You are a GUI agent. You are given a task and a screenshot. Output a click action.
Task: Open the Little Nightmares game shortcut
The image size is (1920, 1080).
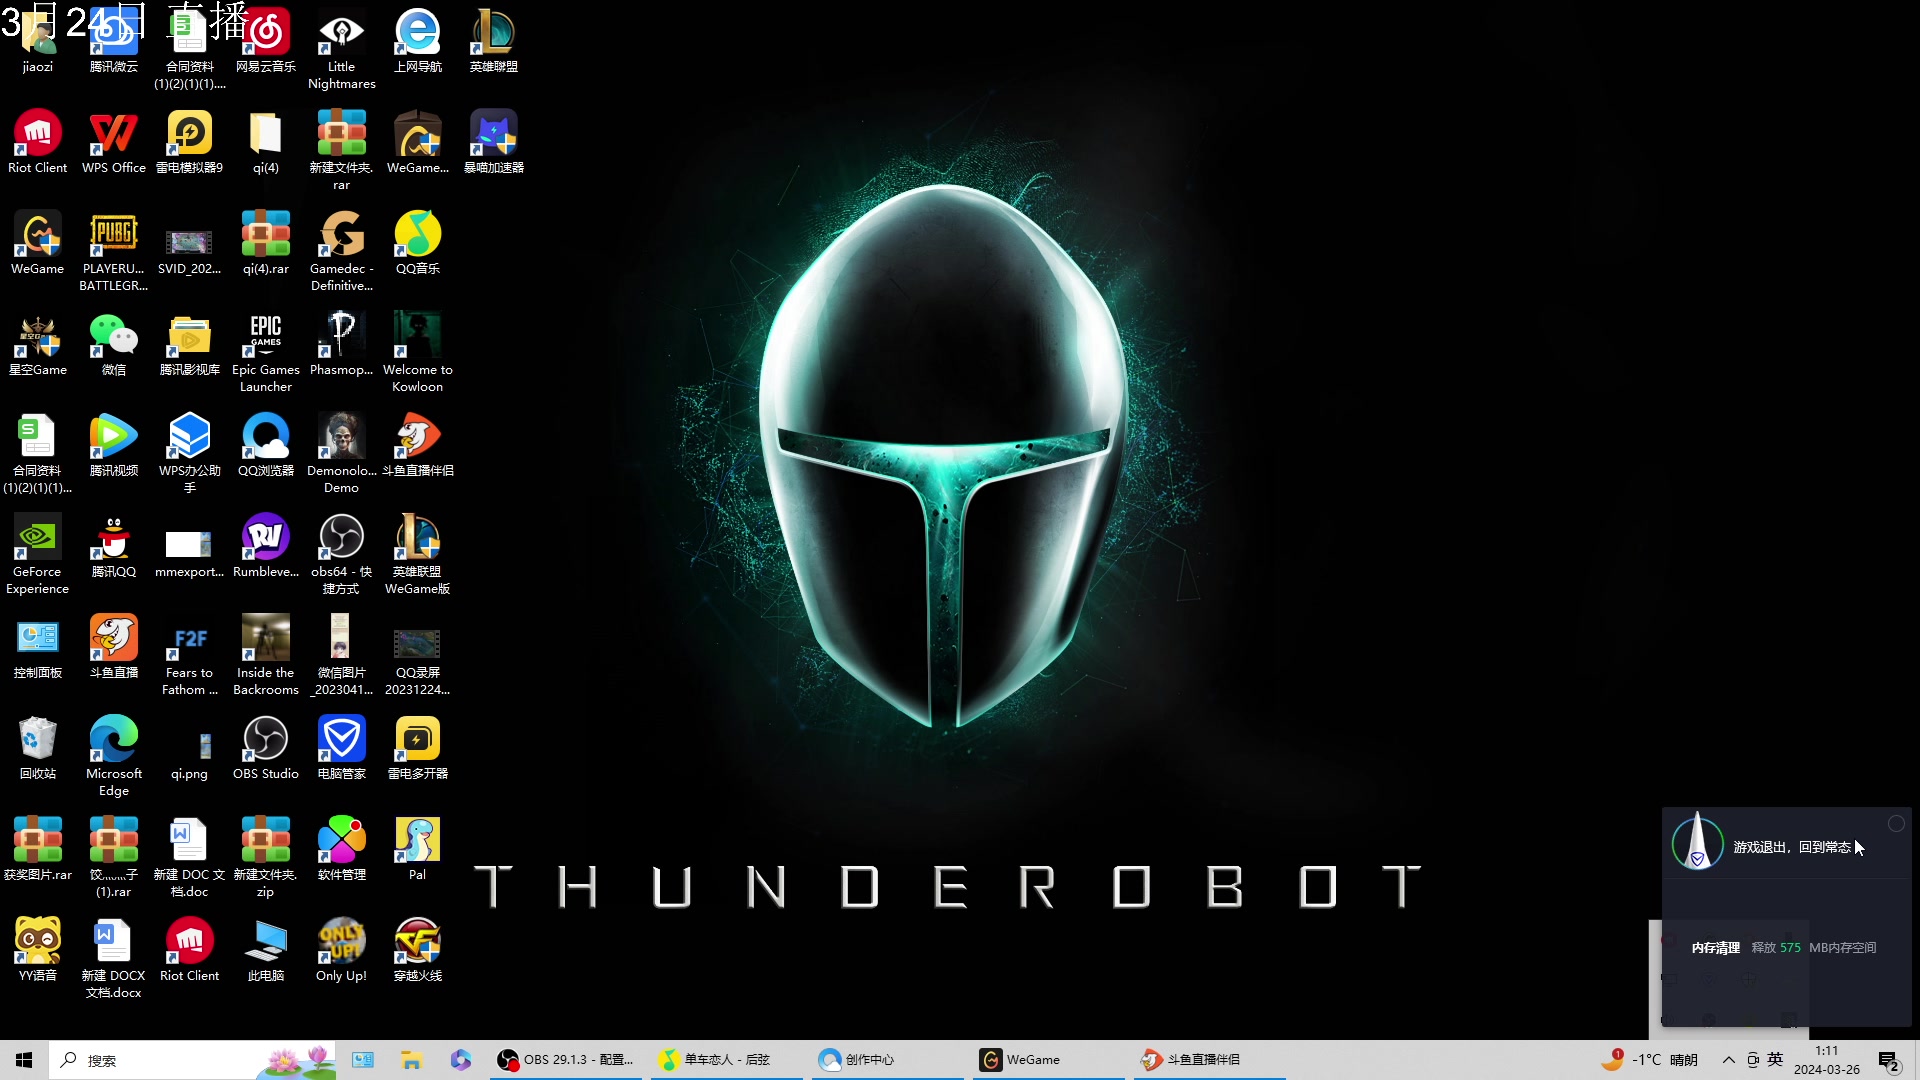(x=342, y=50)
